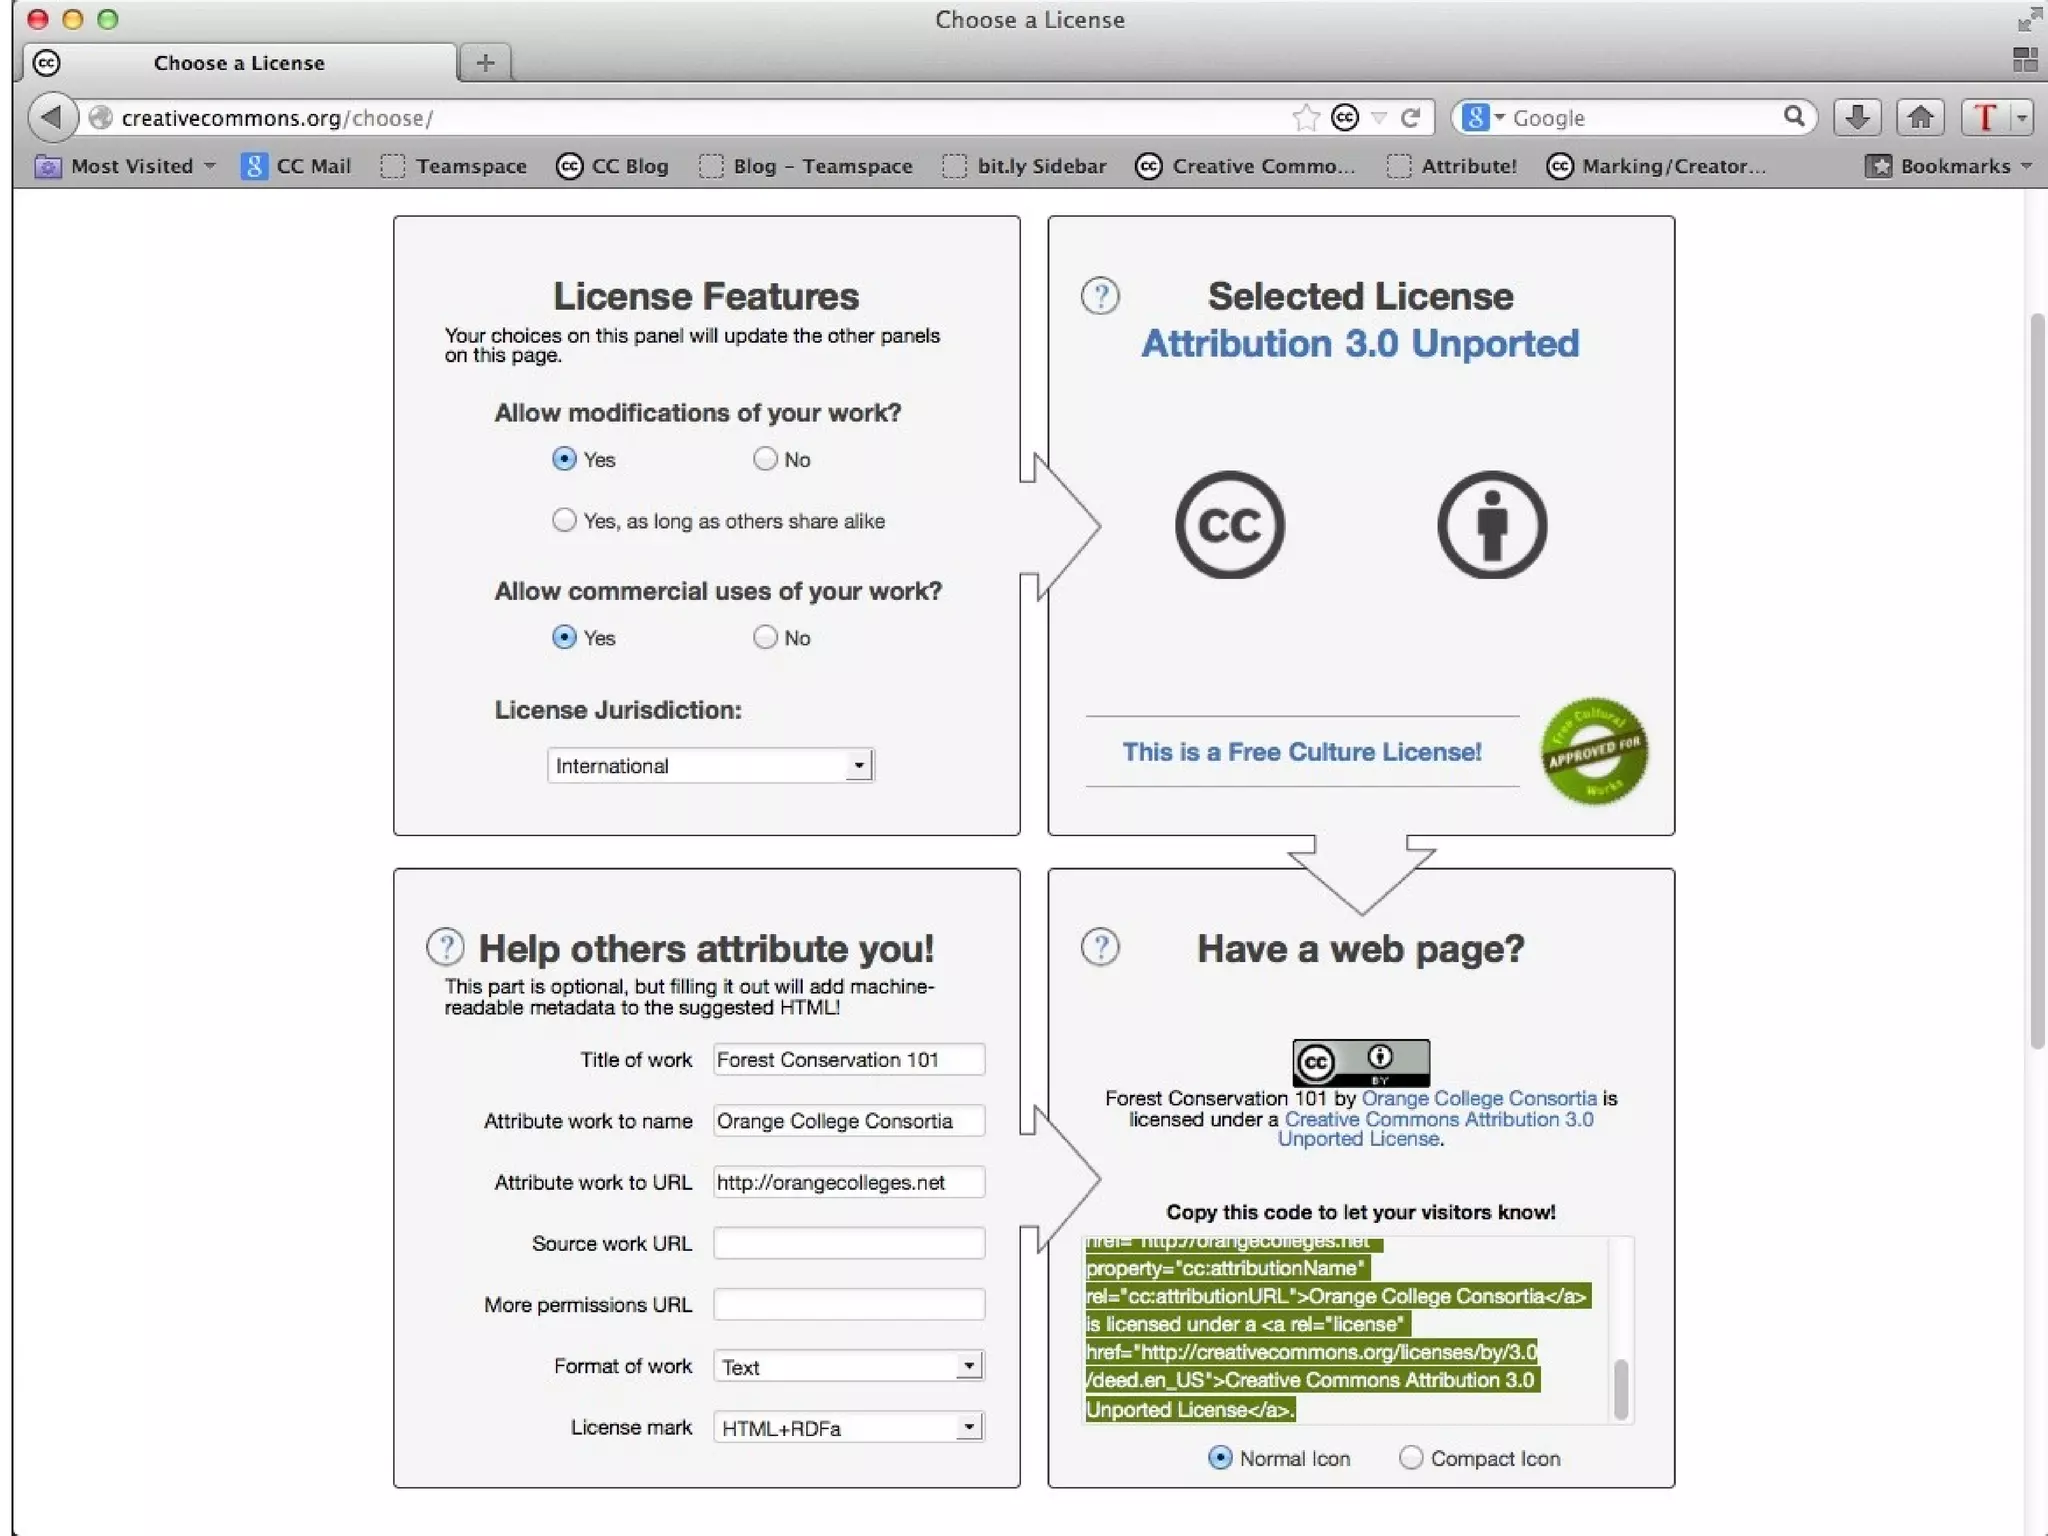
Task: Expand the Format of work dropdown
Action: pos(848,1366)
